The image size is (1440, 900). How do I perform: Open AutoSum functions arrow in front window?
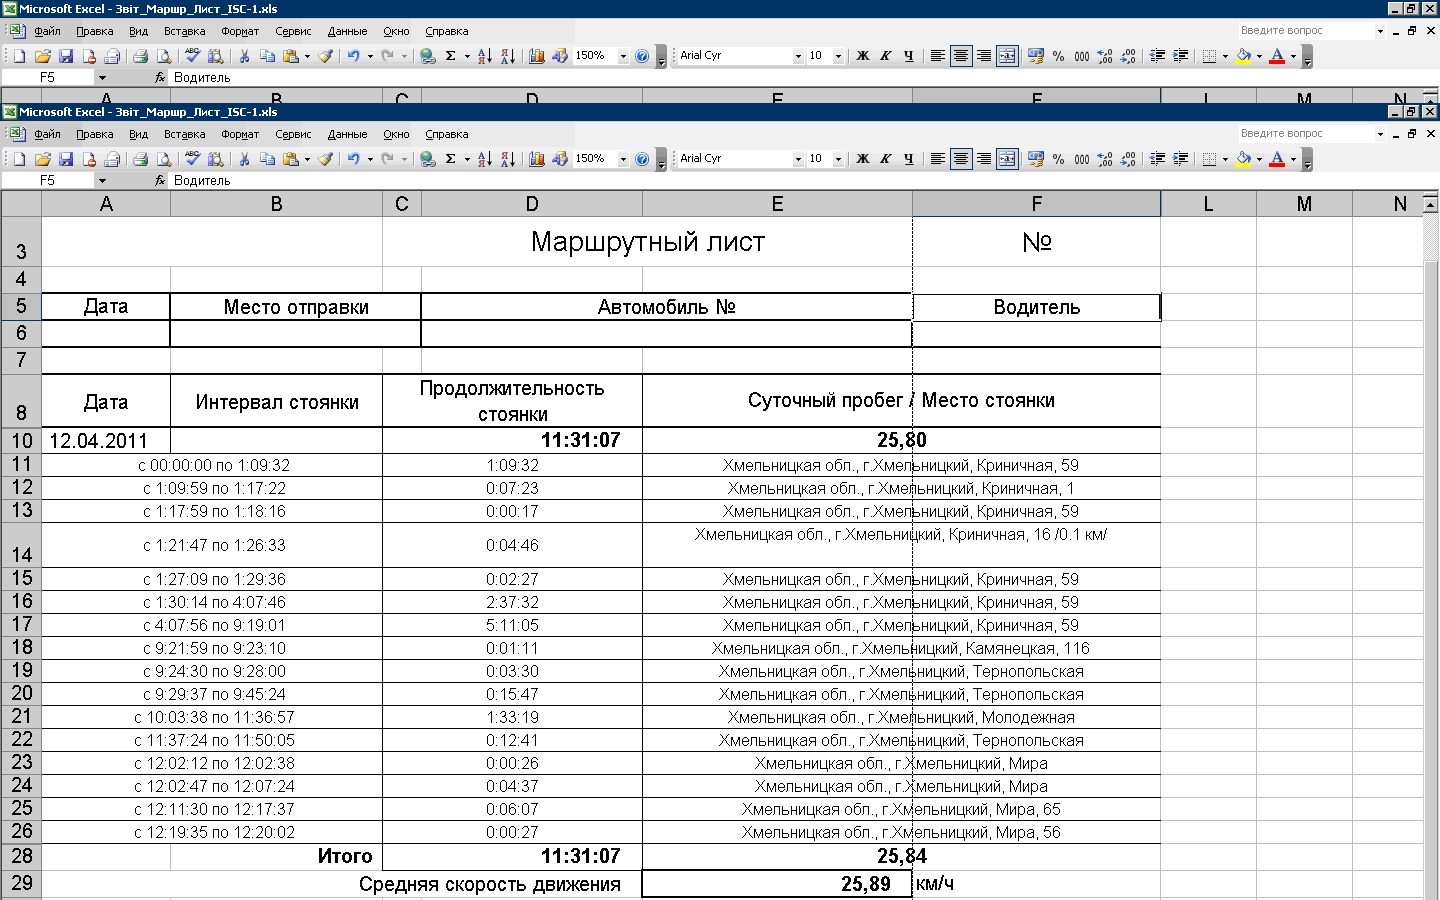(467, 159)
